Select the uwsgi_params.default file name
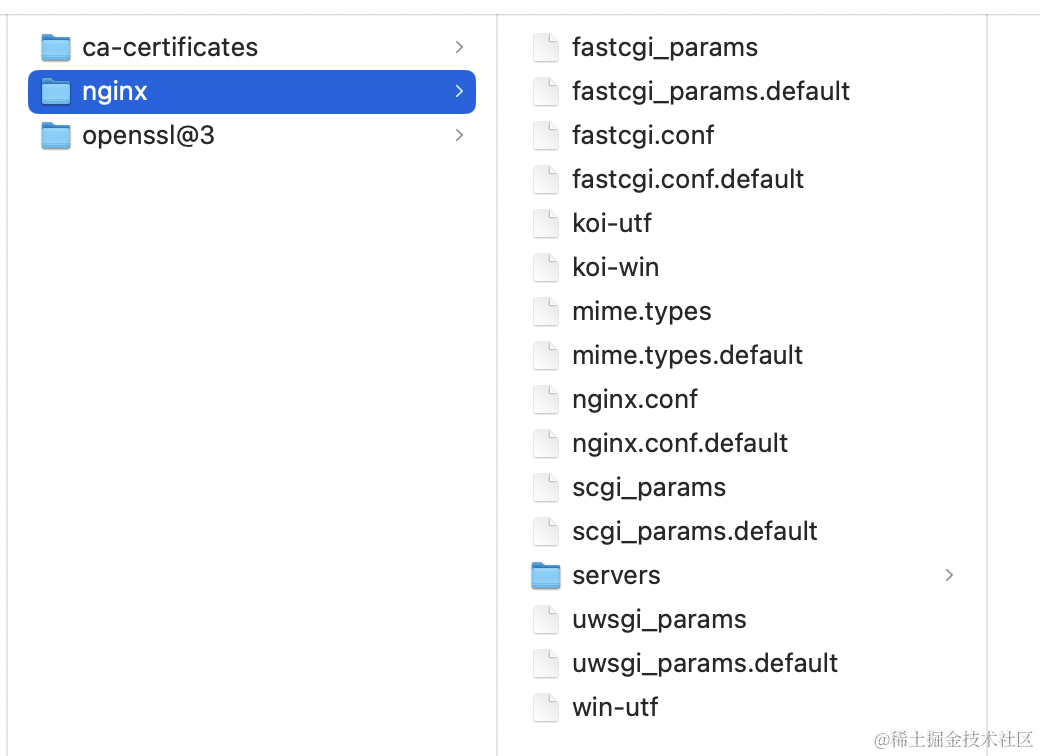The image size is (1040, 756). (x=705, y=663)
